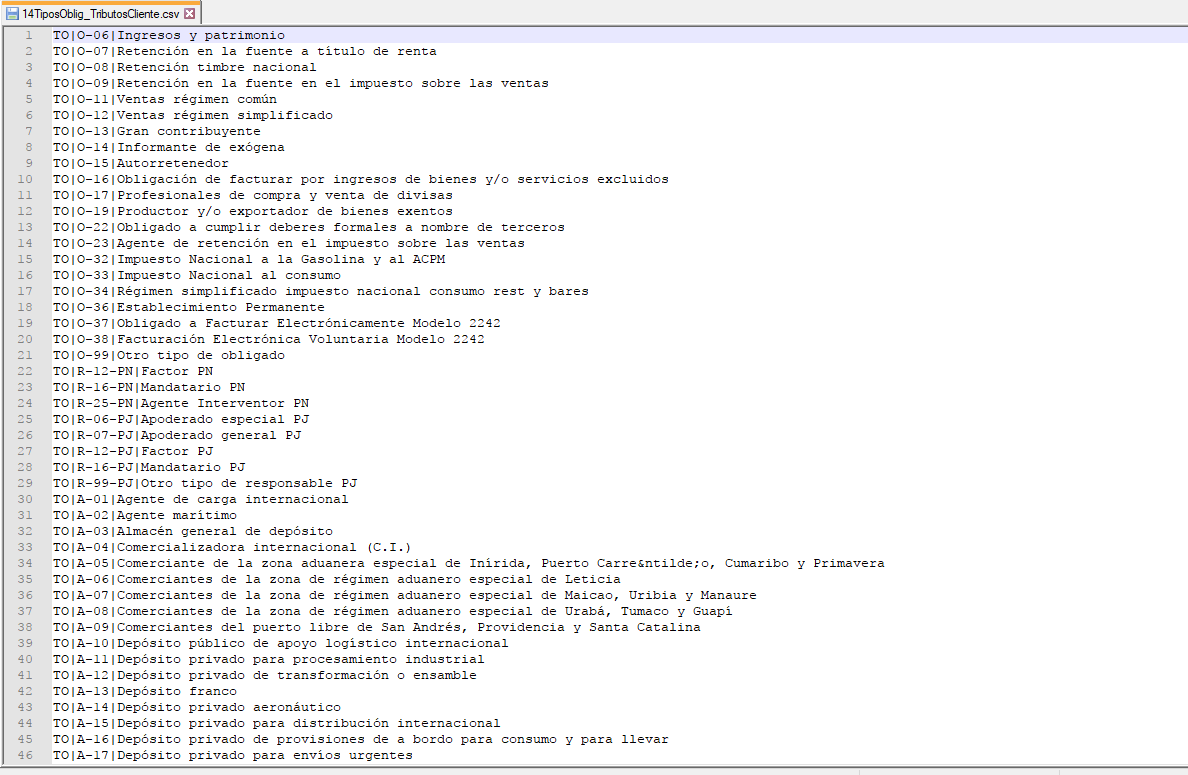Click the A-06 'régimen aduanero especial de Leticia' line
Image resolution: width=1188 pixels, height=775 pixels.
click(x=337, y=580)
